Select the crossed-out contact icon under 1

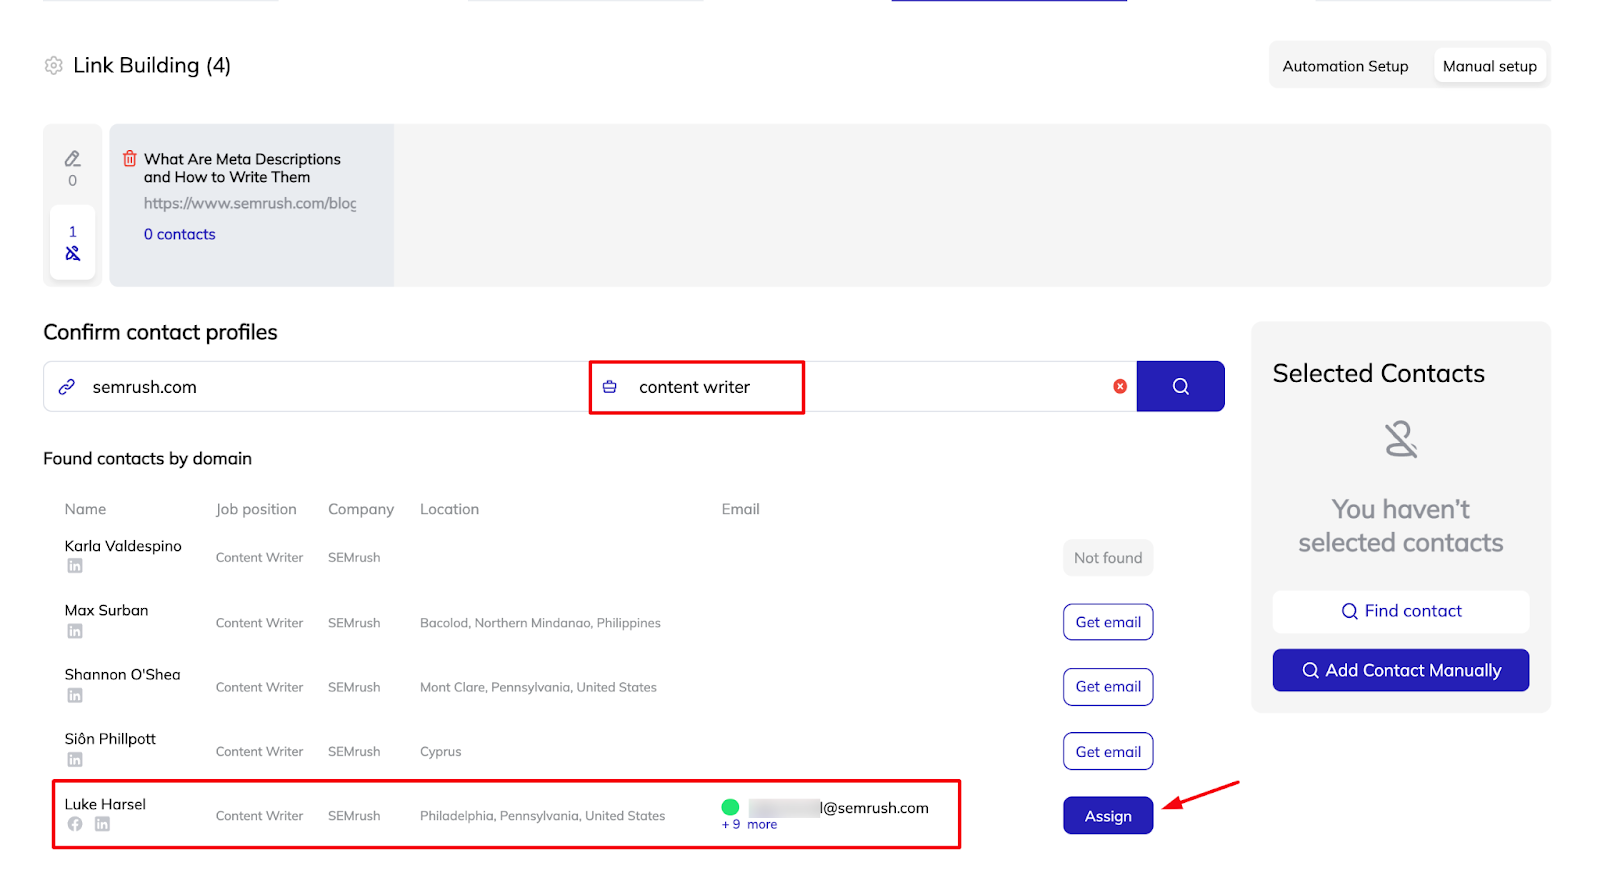(73, 254)
